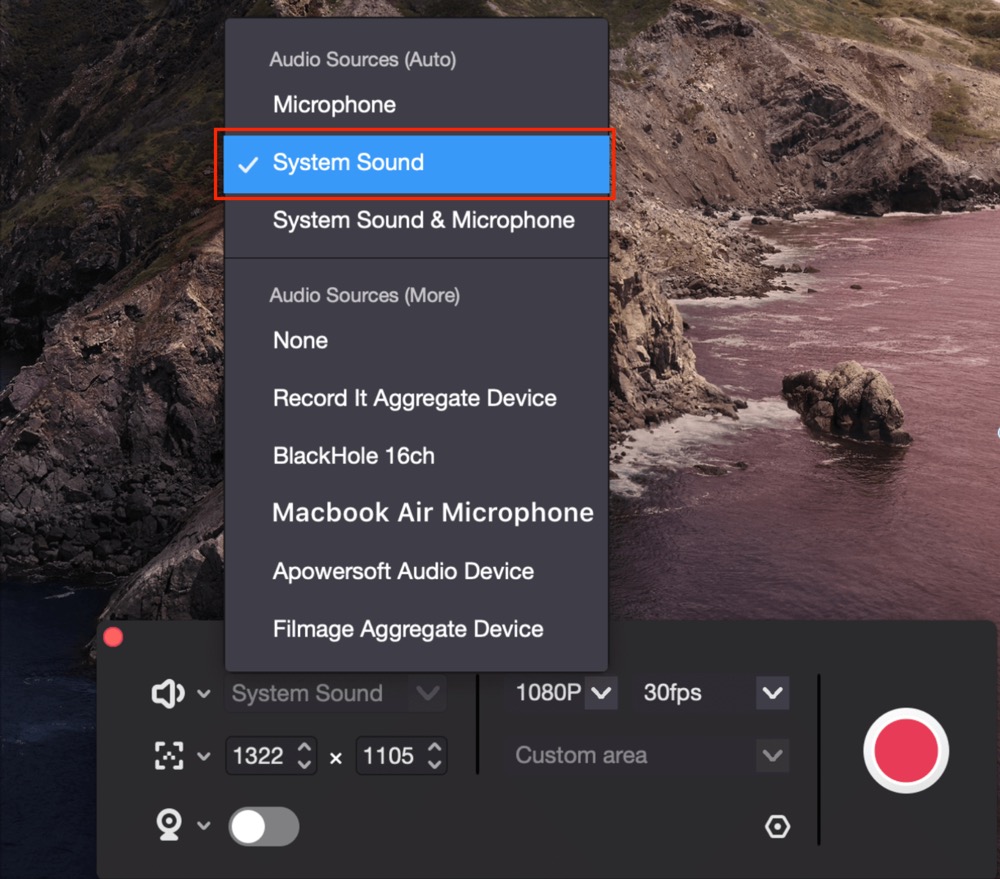Select None as audio source
Viewport: 1000px width, 879px height.
point(416,341)
